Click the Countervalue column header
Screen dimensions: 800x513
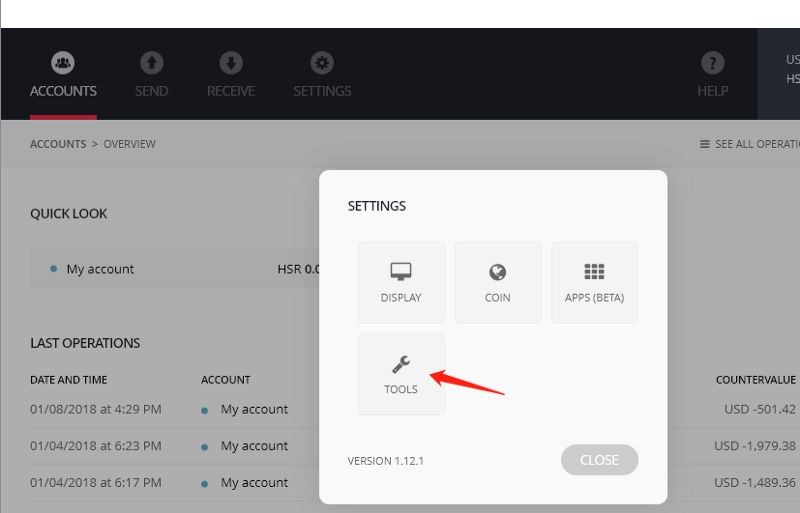click(756, 380)
